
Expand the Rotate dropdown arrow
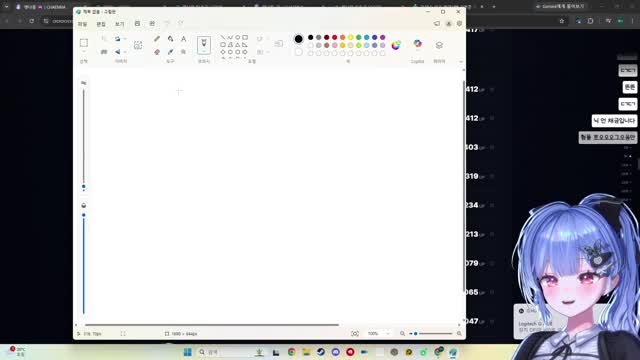coord(125,39)
